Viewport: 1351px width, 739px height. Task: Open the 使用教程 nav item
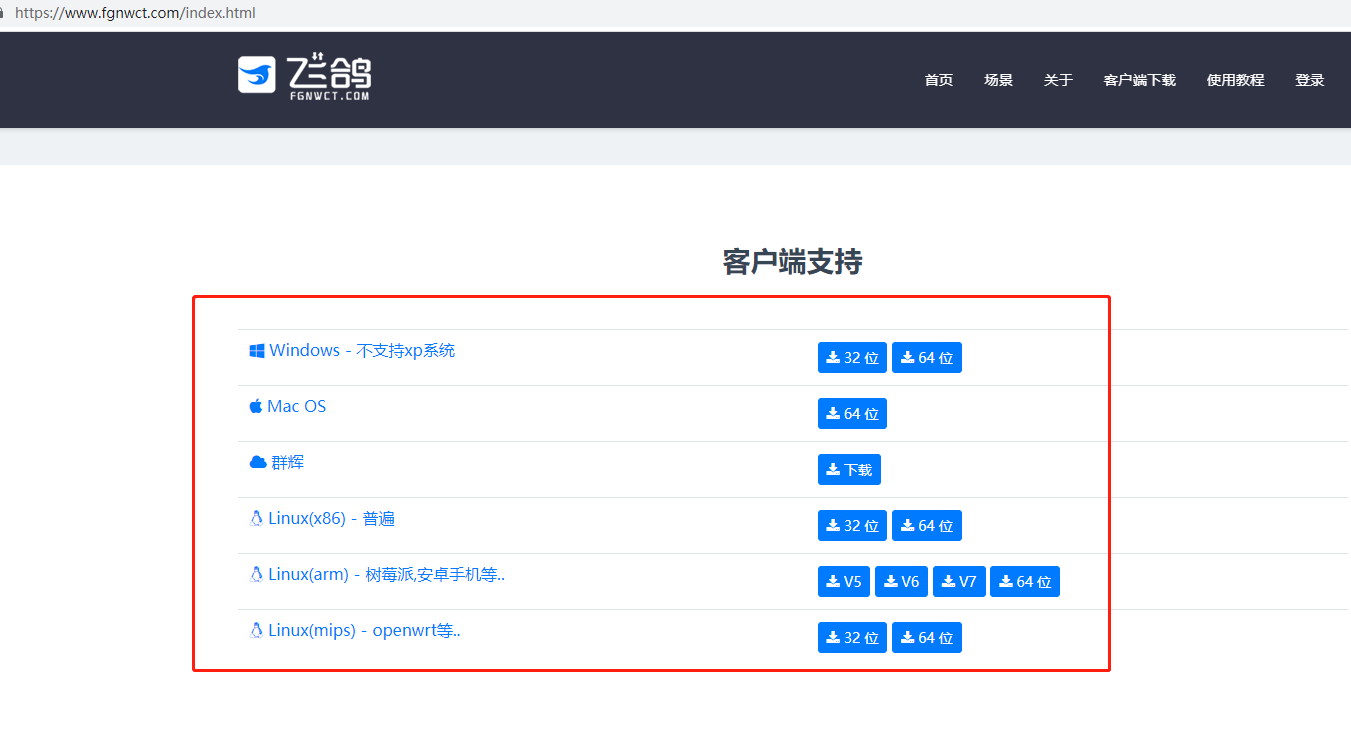point(1235,80)
